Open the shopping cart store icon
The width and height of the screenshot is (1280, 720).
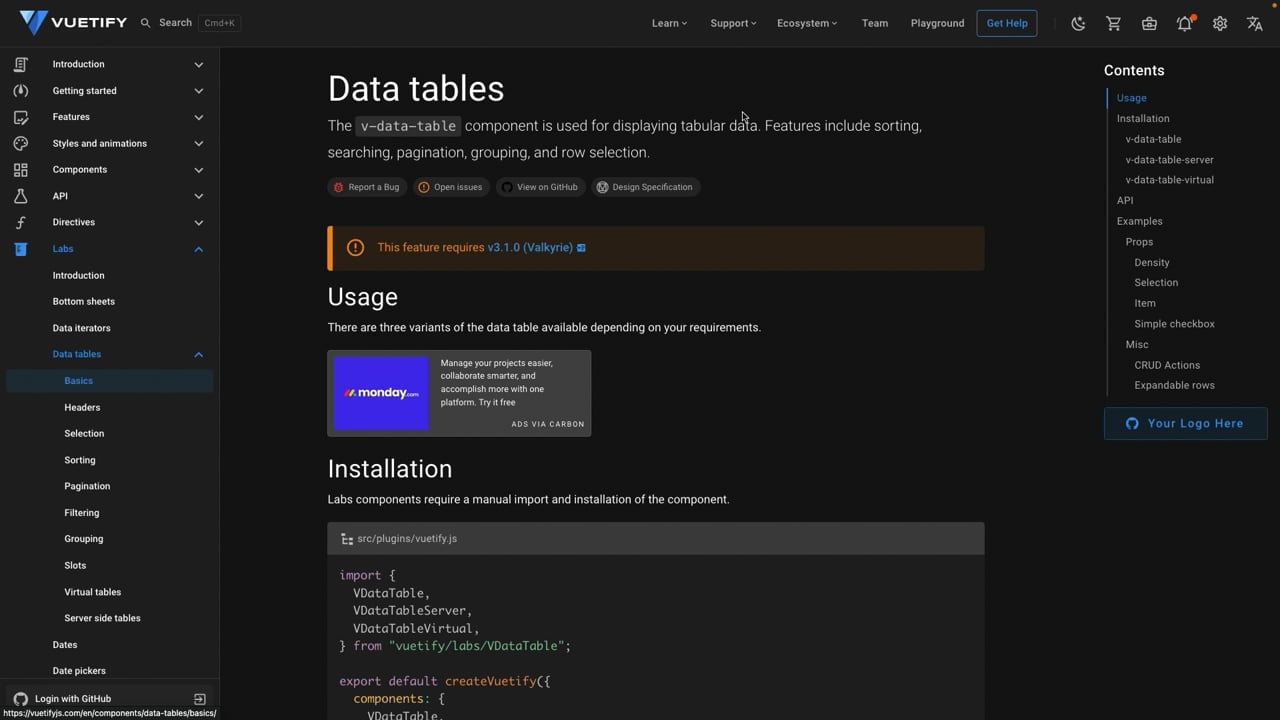1113,23
